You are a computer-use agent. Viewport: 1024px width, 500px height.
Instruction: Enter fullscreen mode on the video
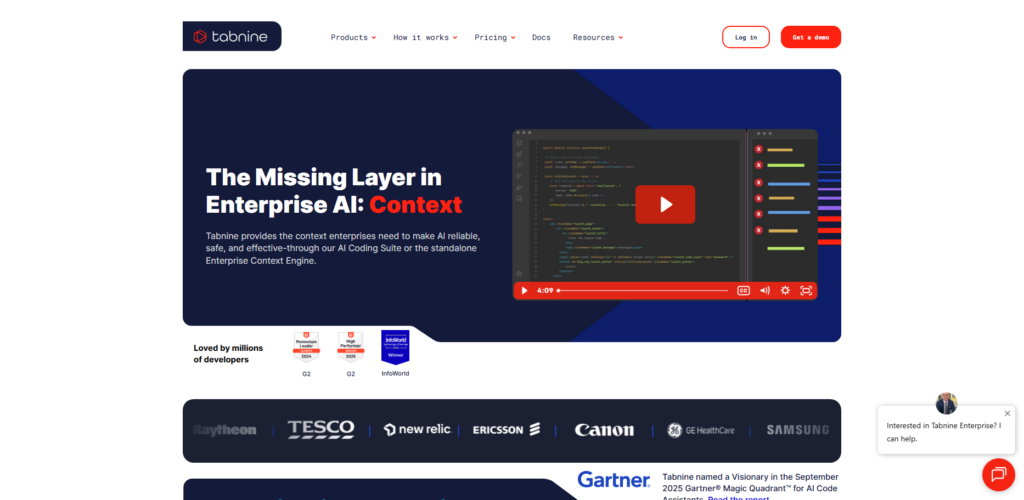(x=806, y=291)
